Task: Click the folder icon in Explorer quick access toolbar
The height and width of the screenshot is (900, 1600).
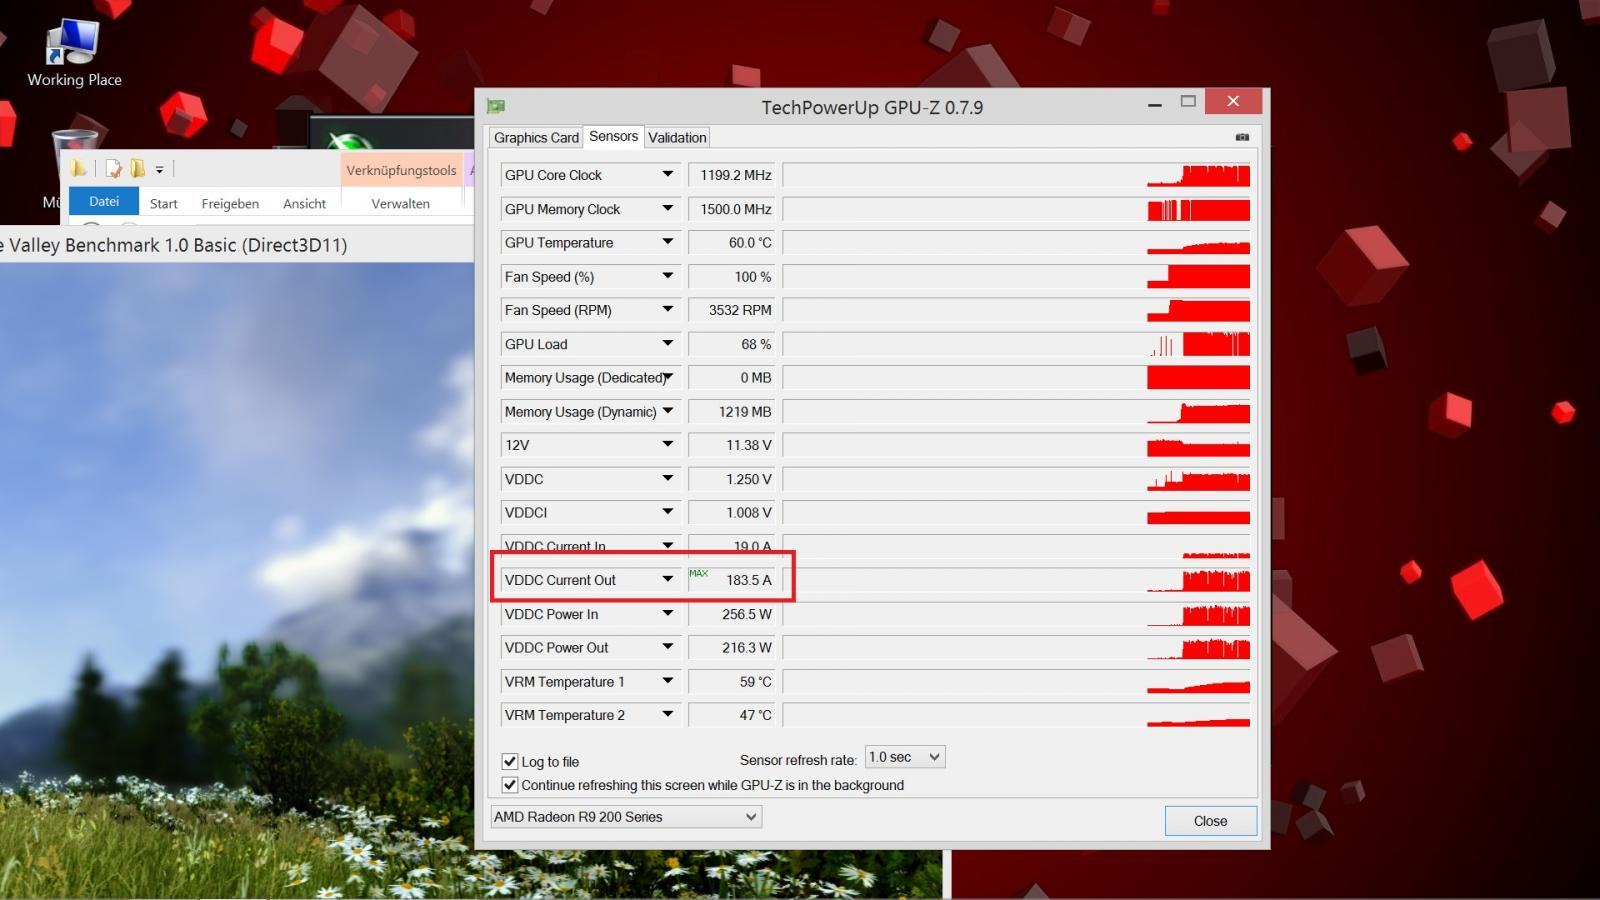Action: [79, 168]
